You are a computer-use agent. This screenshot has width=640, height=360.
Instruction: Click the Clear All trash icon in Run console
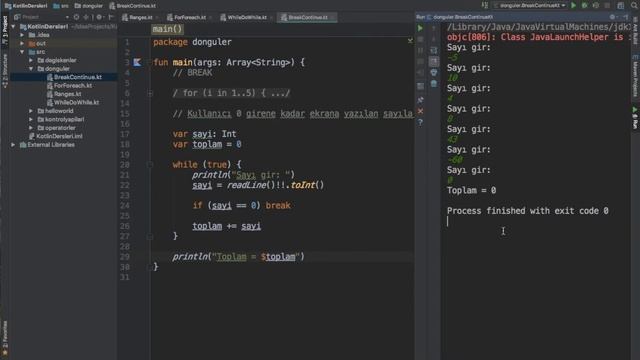click(433, 83)
